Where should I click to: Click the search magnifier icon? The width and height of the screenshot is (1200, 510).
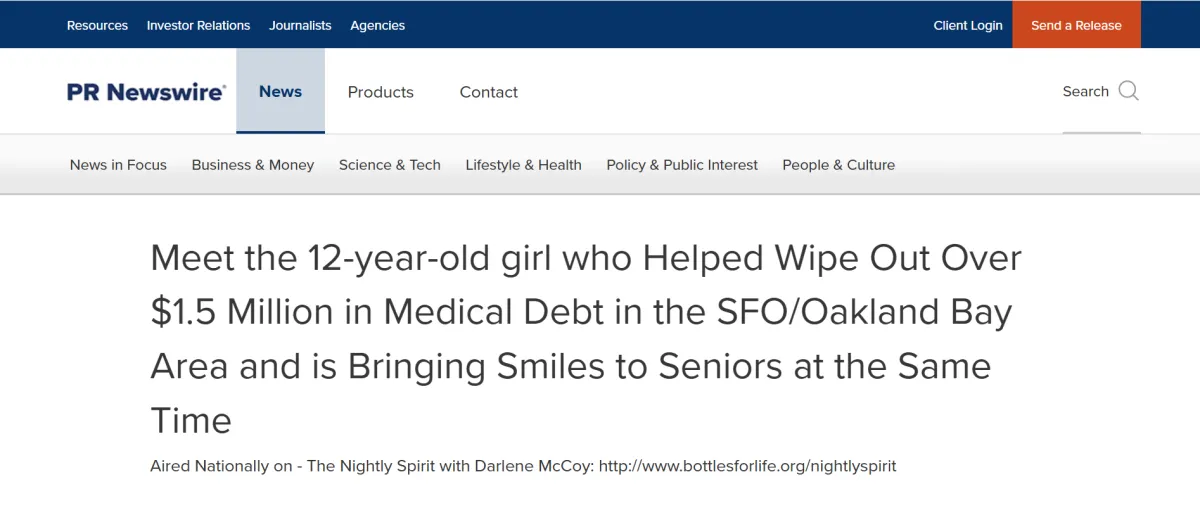coord(1128,91)
